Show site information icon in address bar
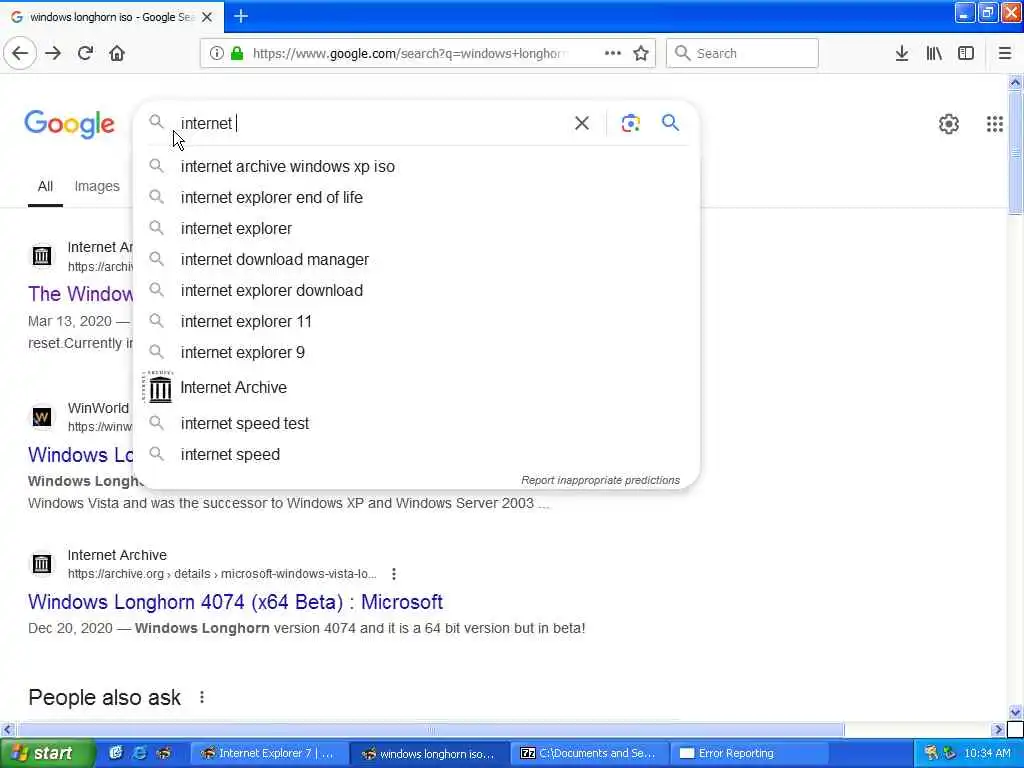The height and width of the screenshot is (768, 1024). pos(216,54)
